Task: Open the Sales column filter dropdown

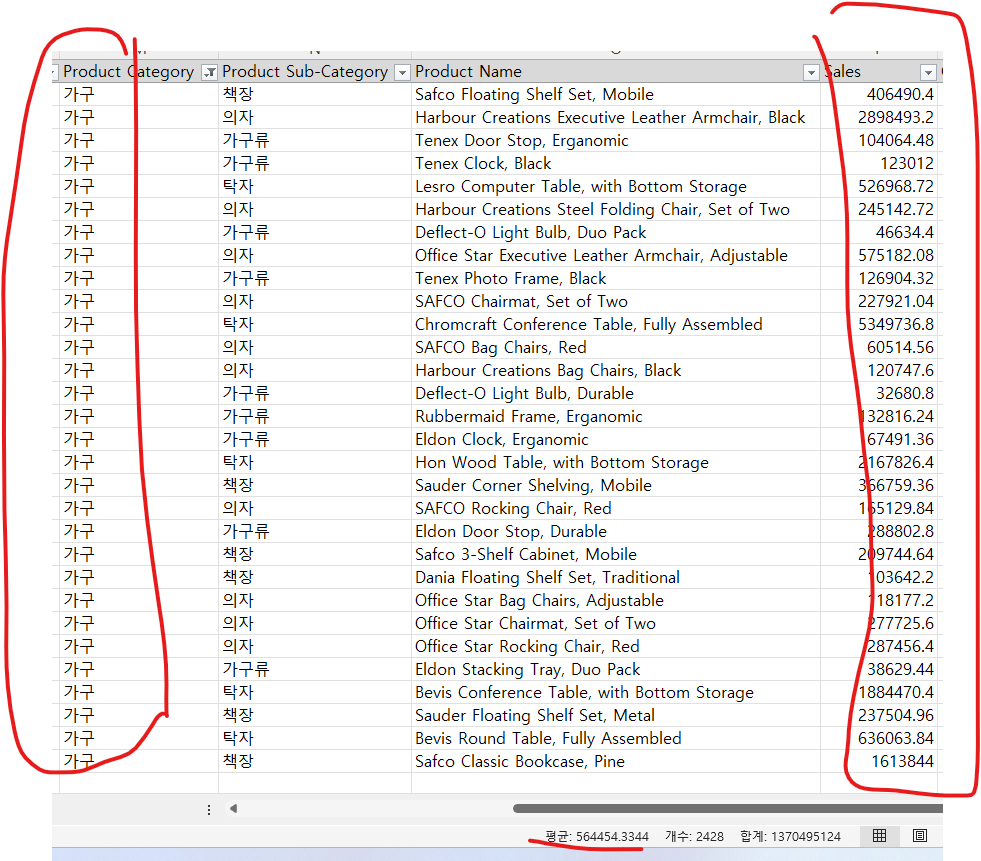Action: (x=928, y=73)
